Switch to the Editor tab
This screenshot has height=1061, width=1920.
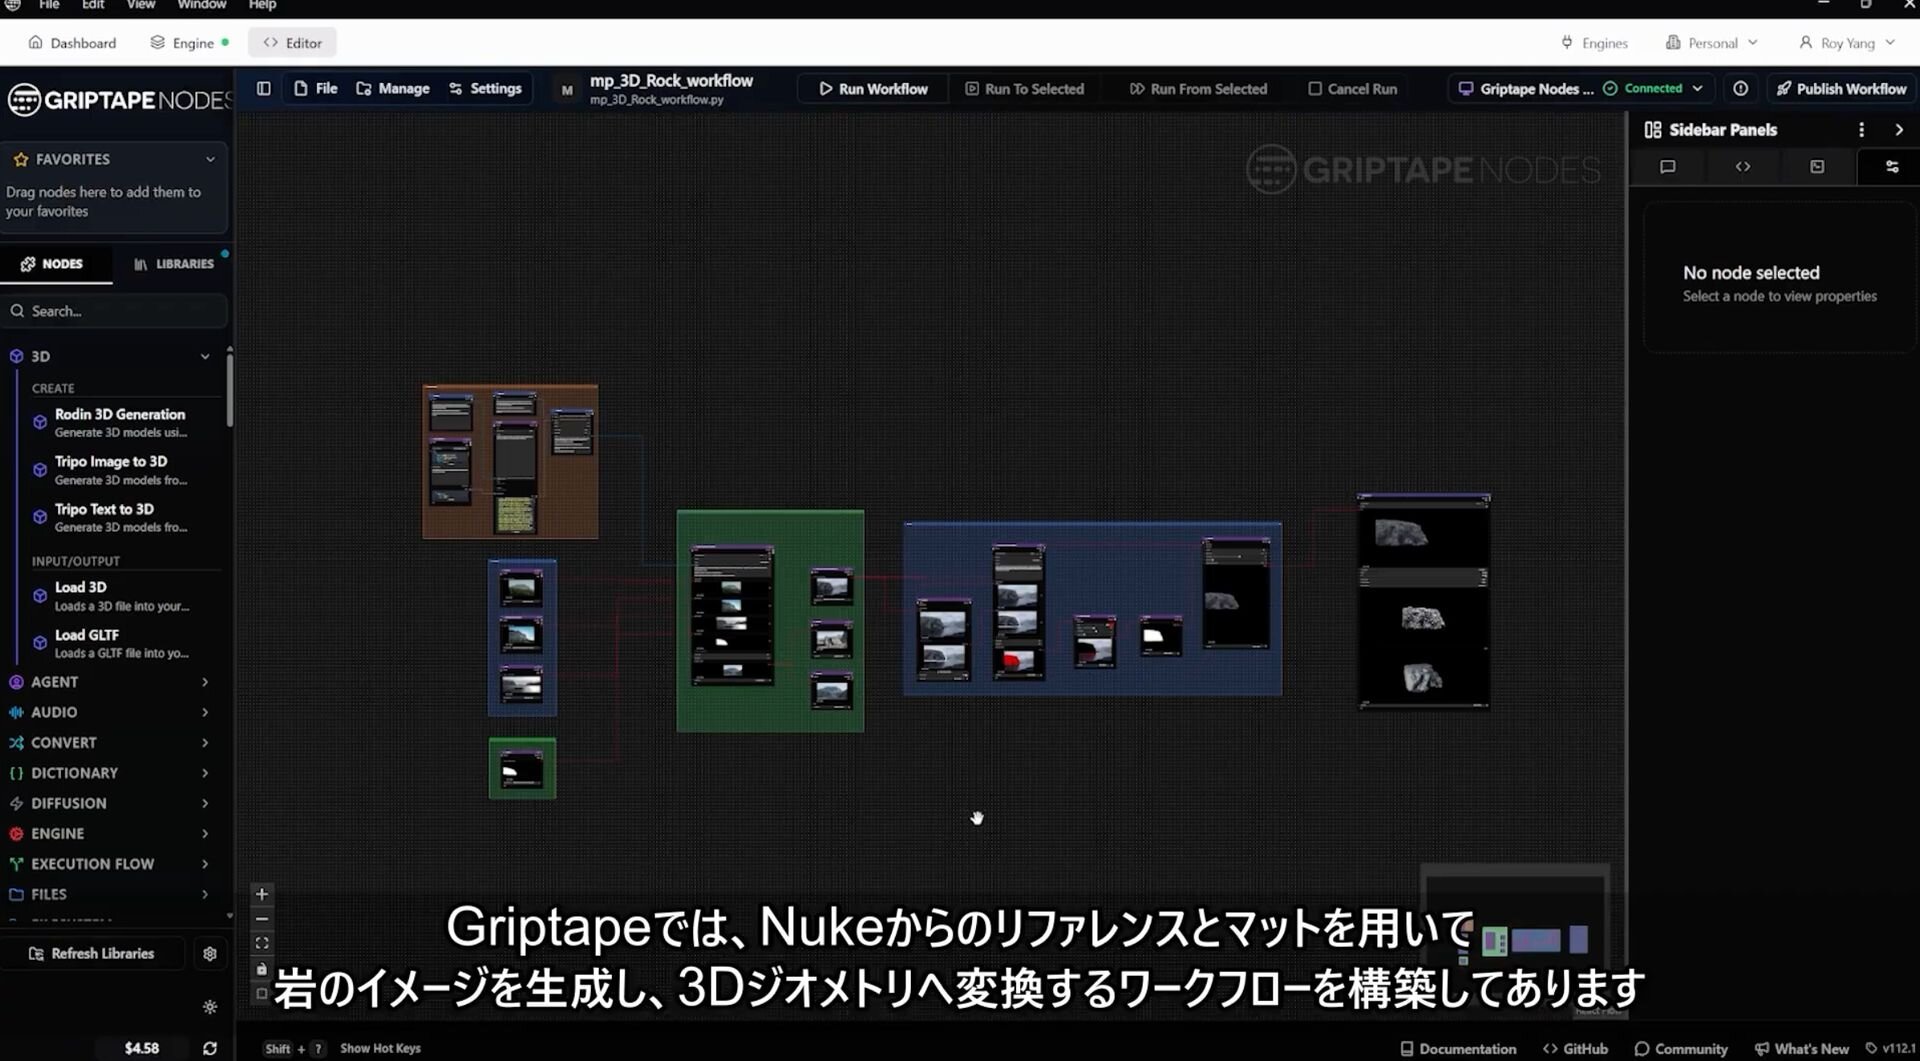tap(292, 43)
